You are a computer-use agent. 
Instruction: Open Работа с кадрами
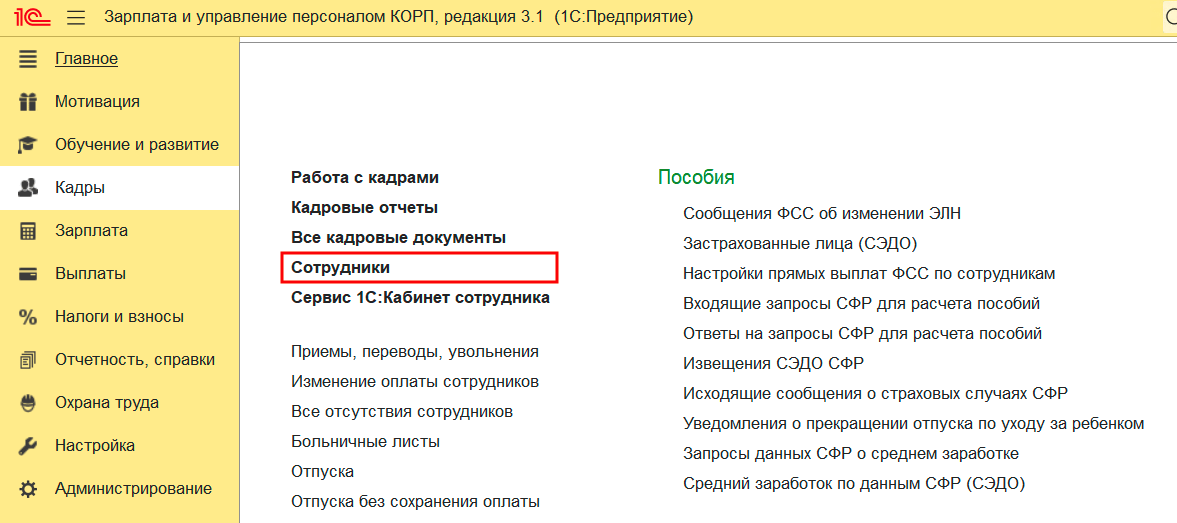point(364,177)
